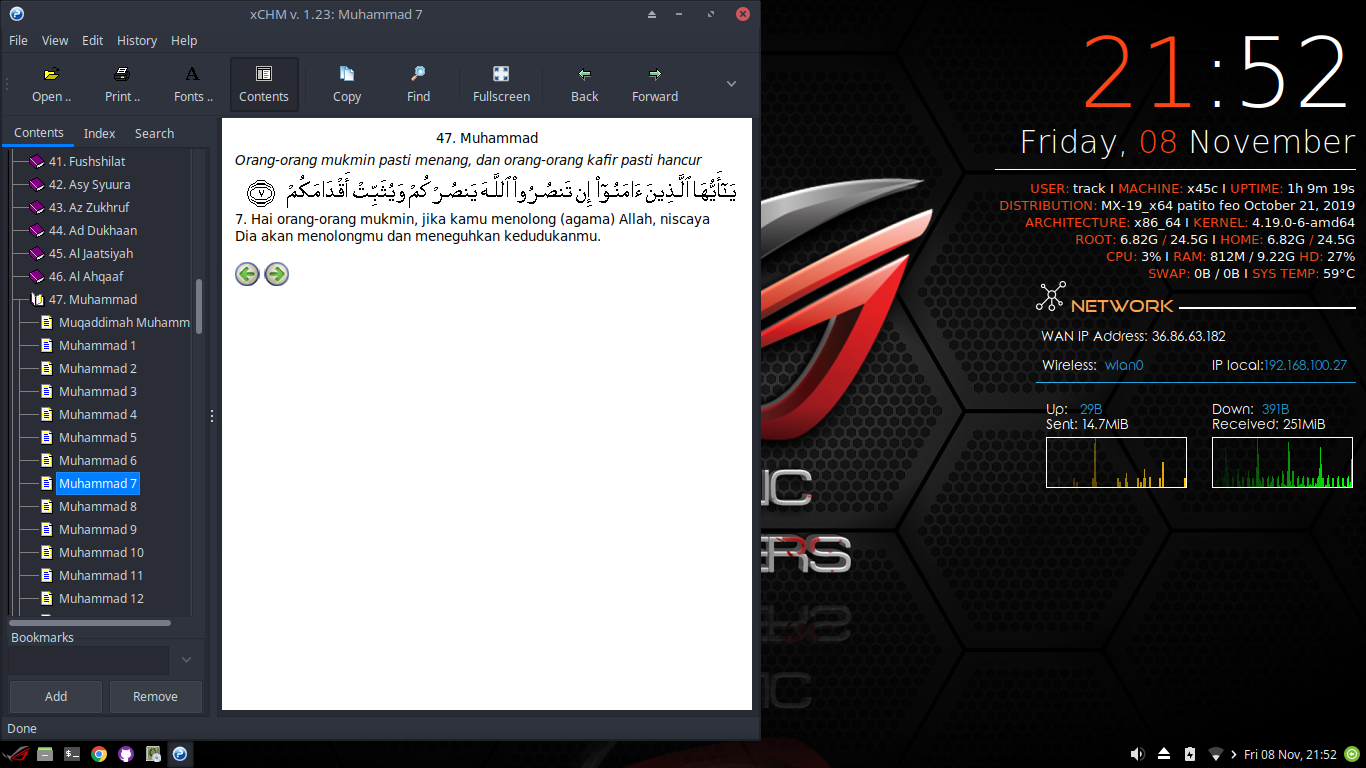Open Muhammad 8 from the tree
This screenshot has height=768, width=1366.
pyautogui.click(x=97, y=507)
